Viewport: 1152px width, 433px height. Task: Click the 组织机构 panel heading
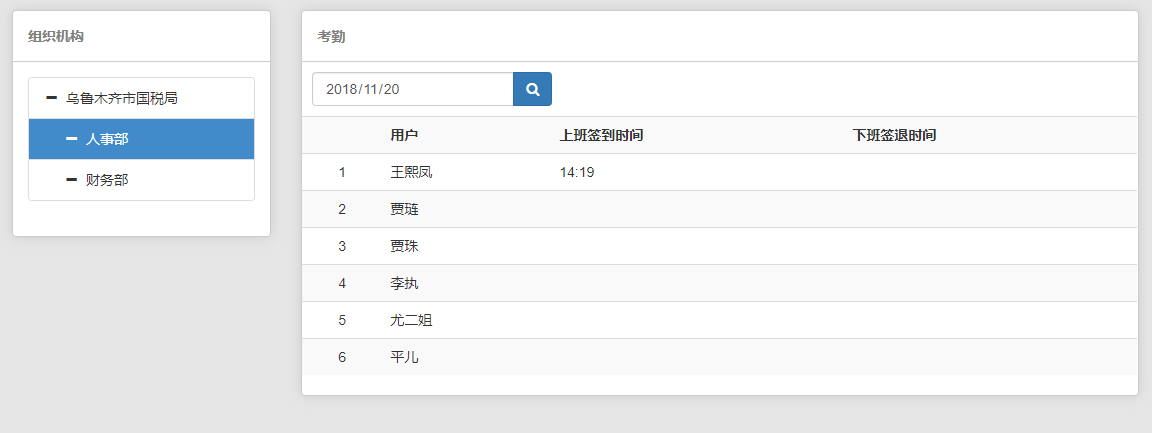(x=56, y=37)
